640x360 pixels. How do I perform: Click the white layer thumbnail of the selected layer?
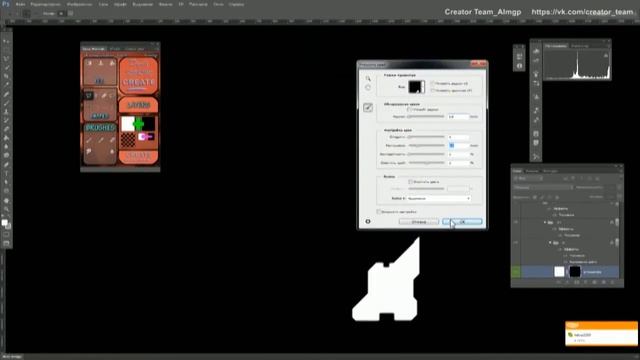(x=559, y=271)
